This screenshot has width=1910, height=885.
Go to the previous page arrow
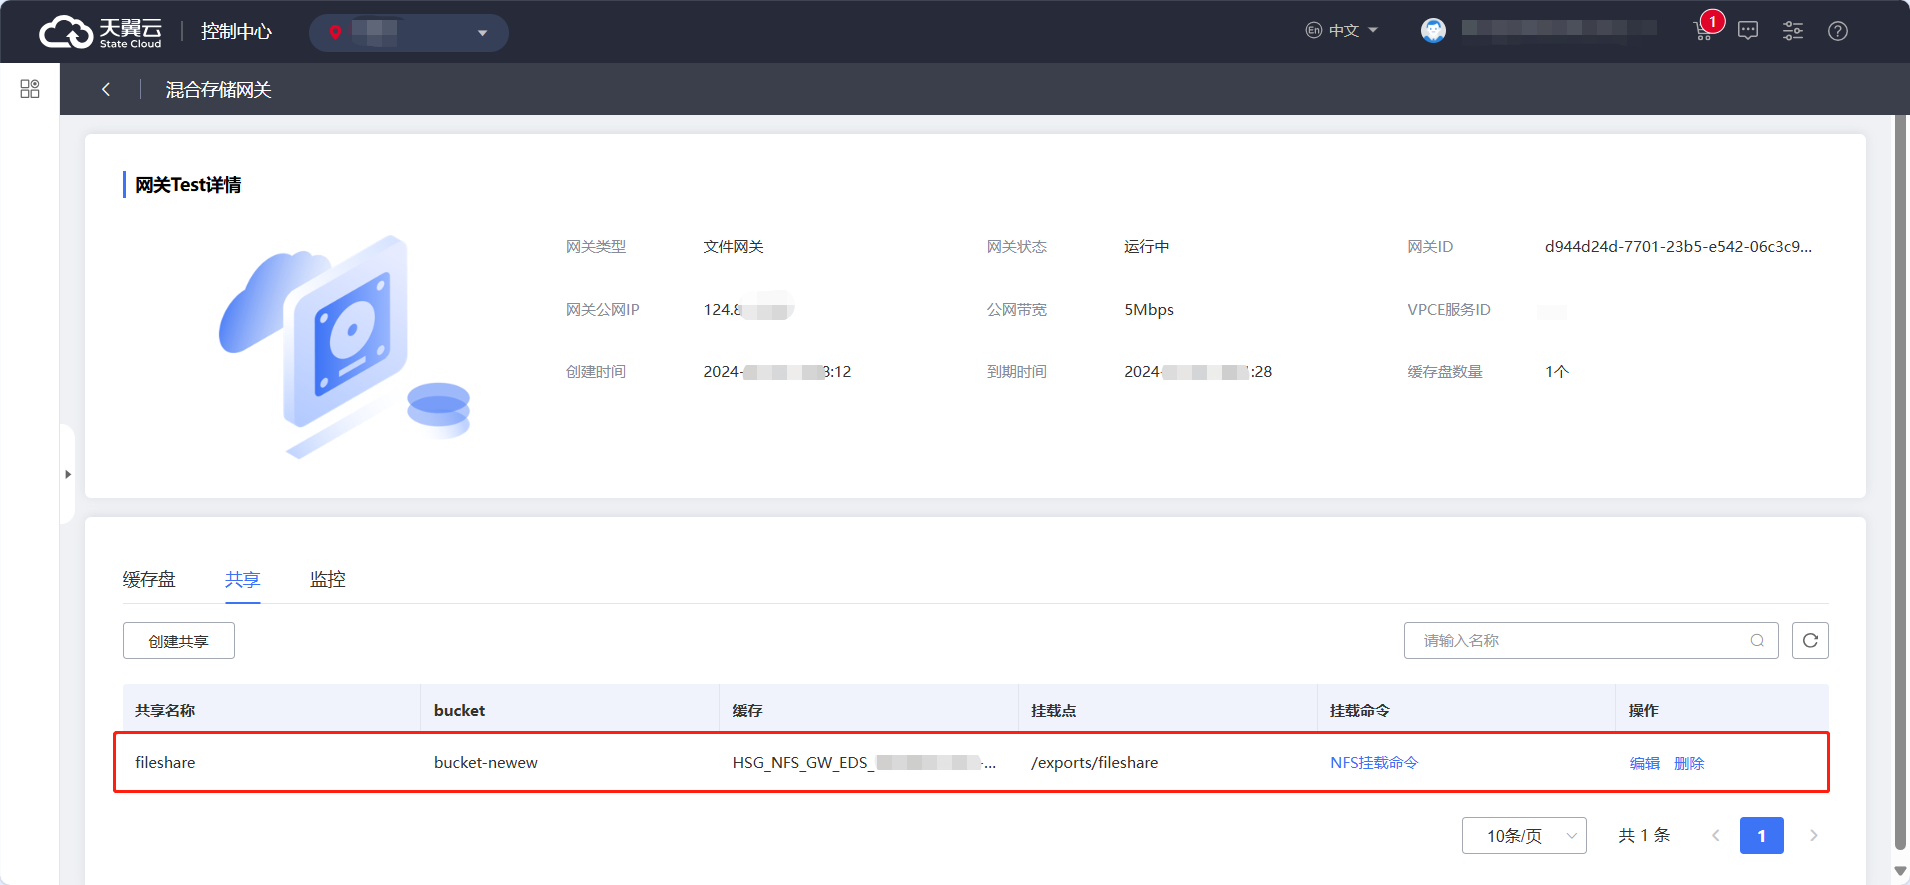point(1716,836)
